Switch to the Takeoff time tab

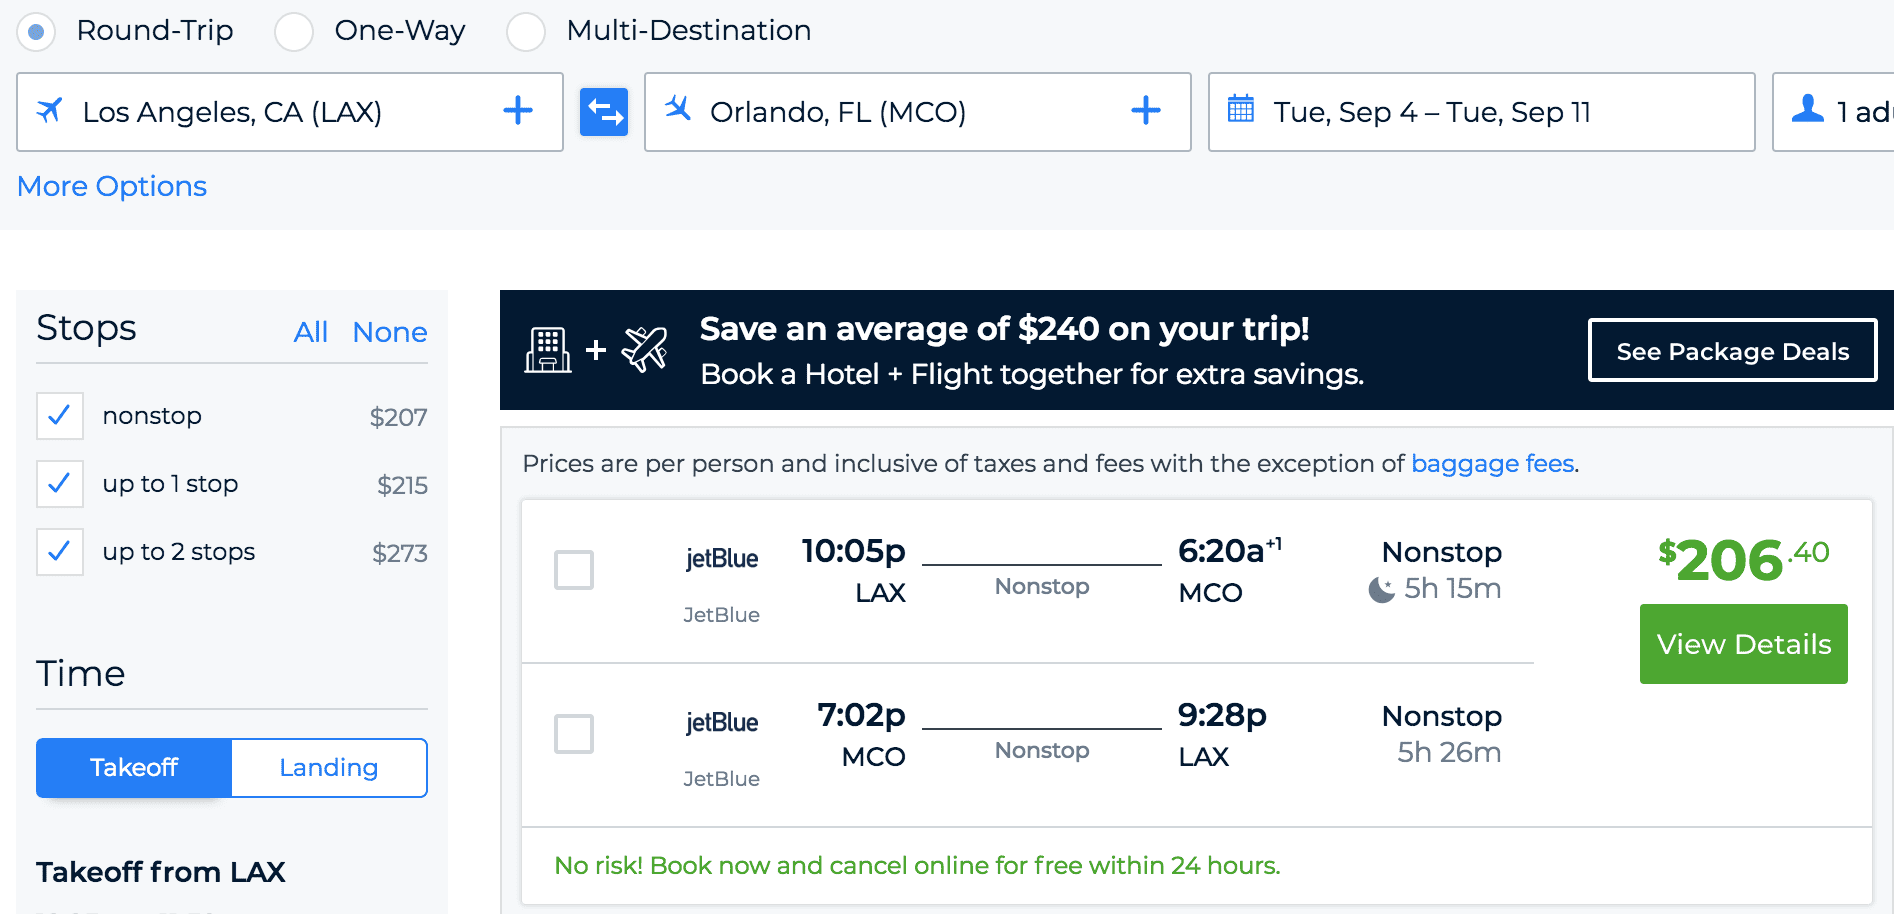click(x=134, y=768)
